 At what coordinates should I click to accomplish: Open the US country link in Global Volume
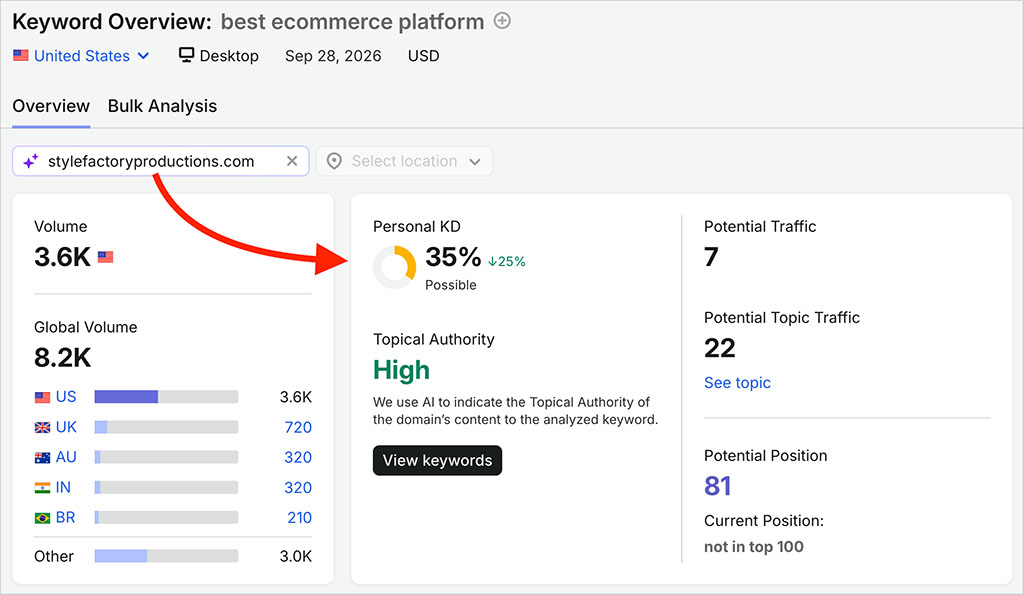[66, 396]
